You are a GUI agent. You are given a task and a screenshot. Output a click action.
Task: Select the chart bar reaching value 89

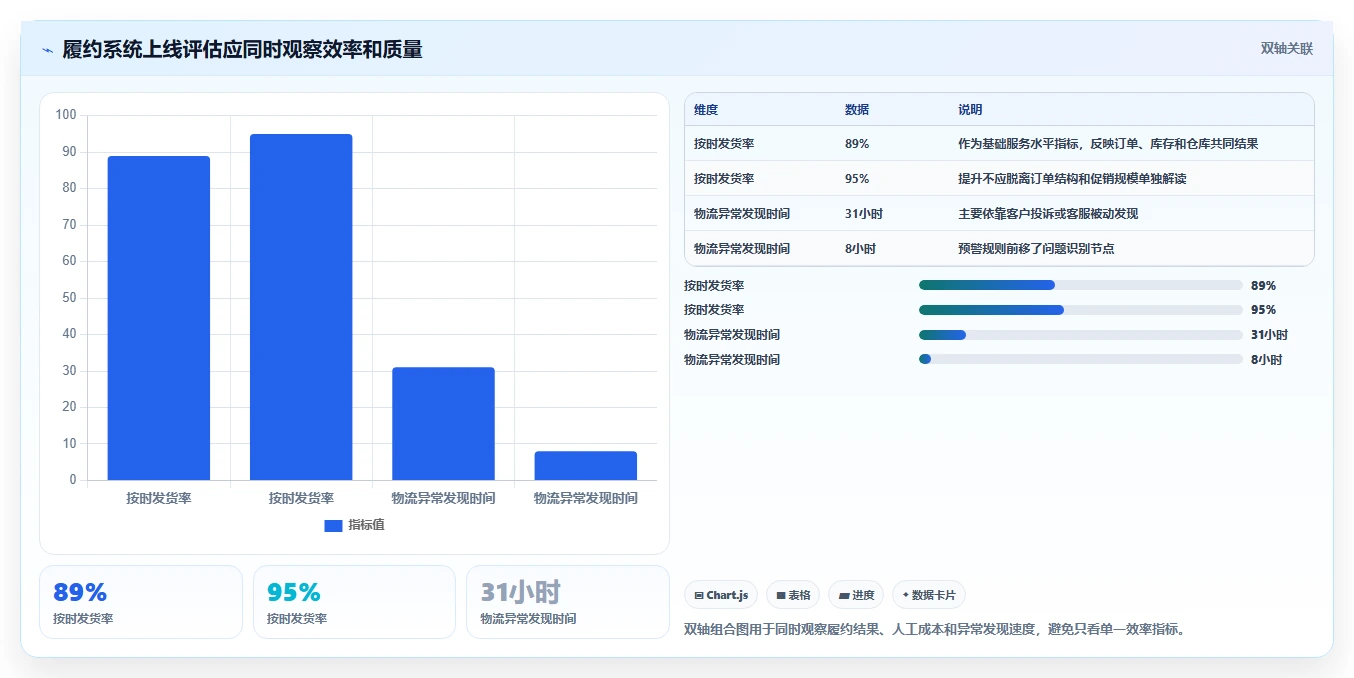tap(159, 318)
